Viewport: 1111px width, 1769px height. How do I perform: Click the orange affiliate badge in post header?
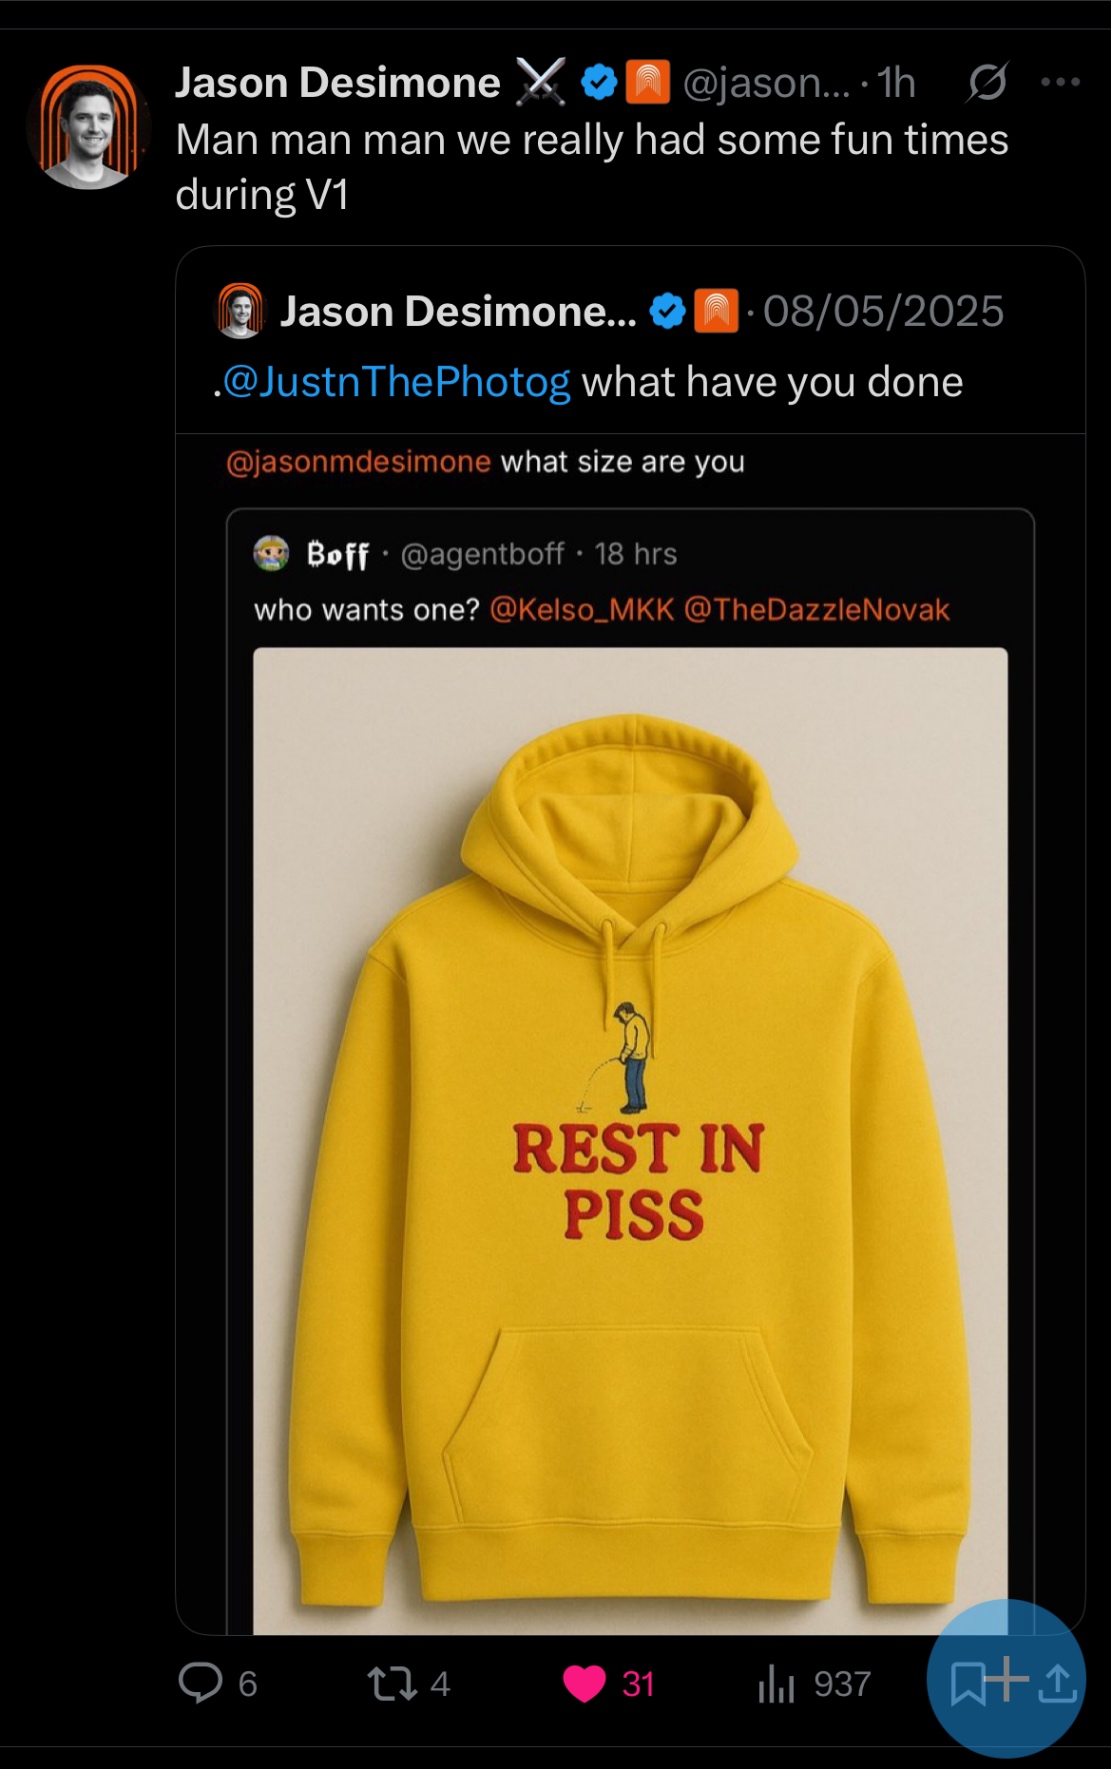(x=647, y=83)
